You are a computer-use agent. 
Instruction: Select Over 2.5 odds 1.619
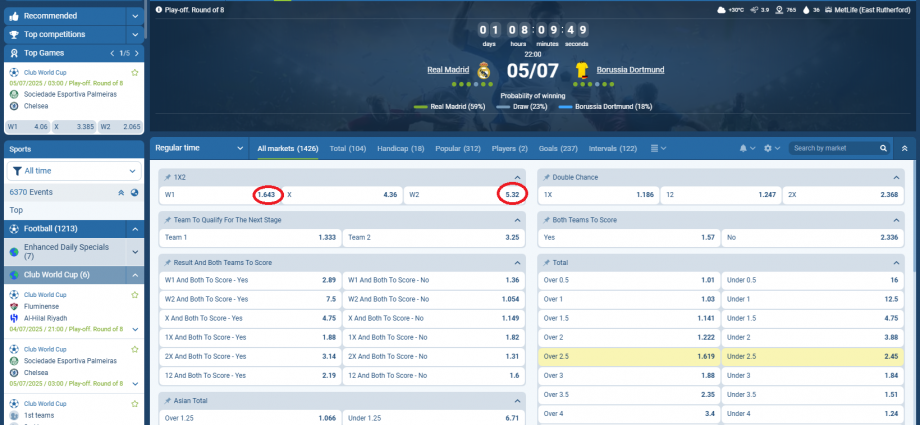[x=628, y=356]
